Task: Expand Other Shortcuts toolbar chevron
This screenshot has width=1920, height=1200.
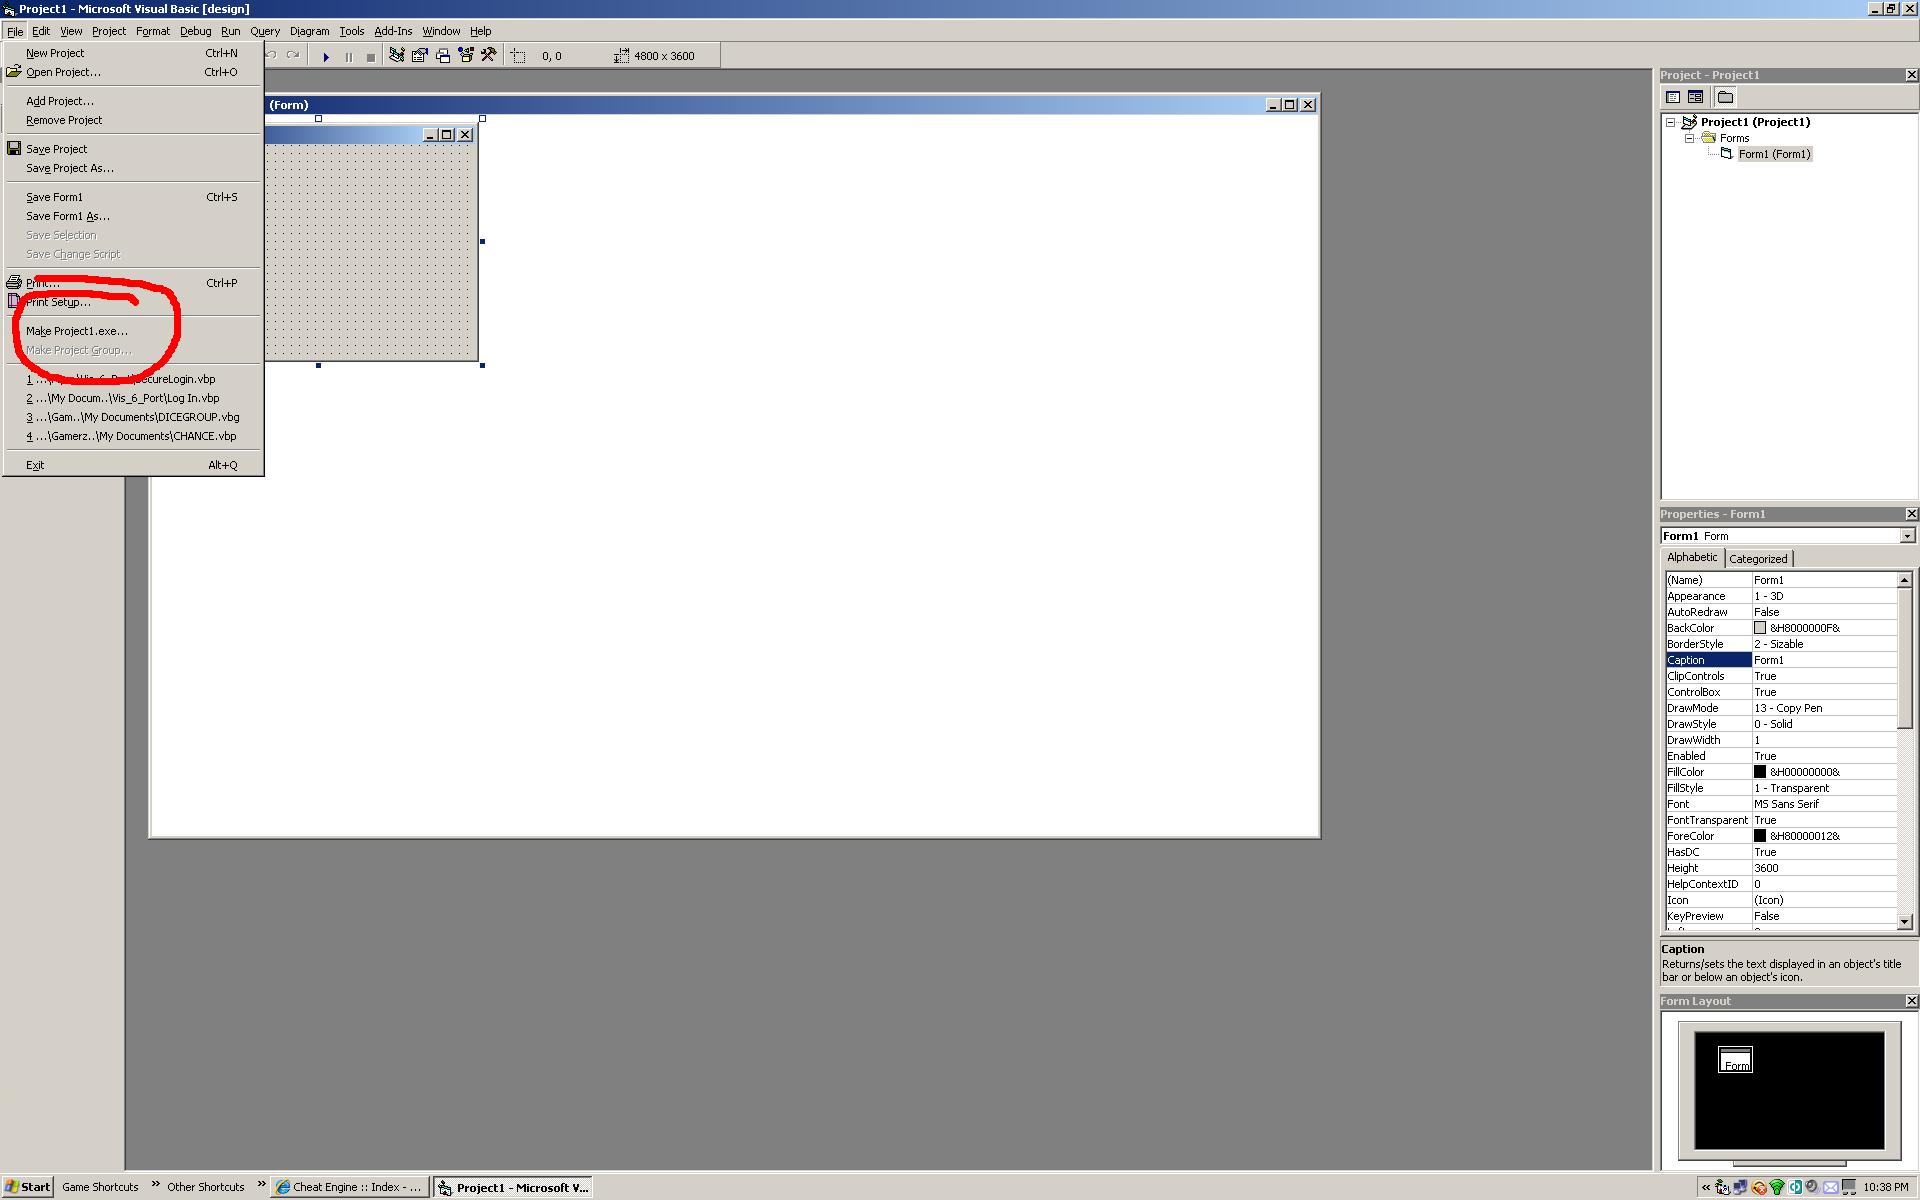Action: point(261,1185)
